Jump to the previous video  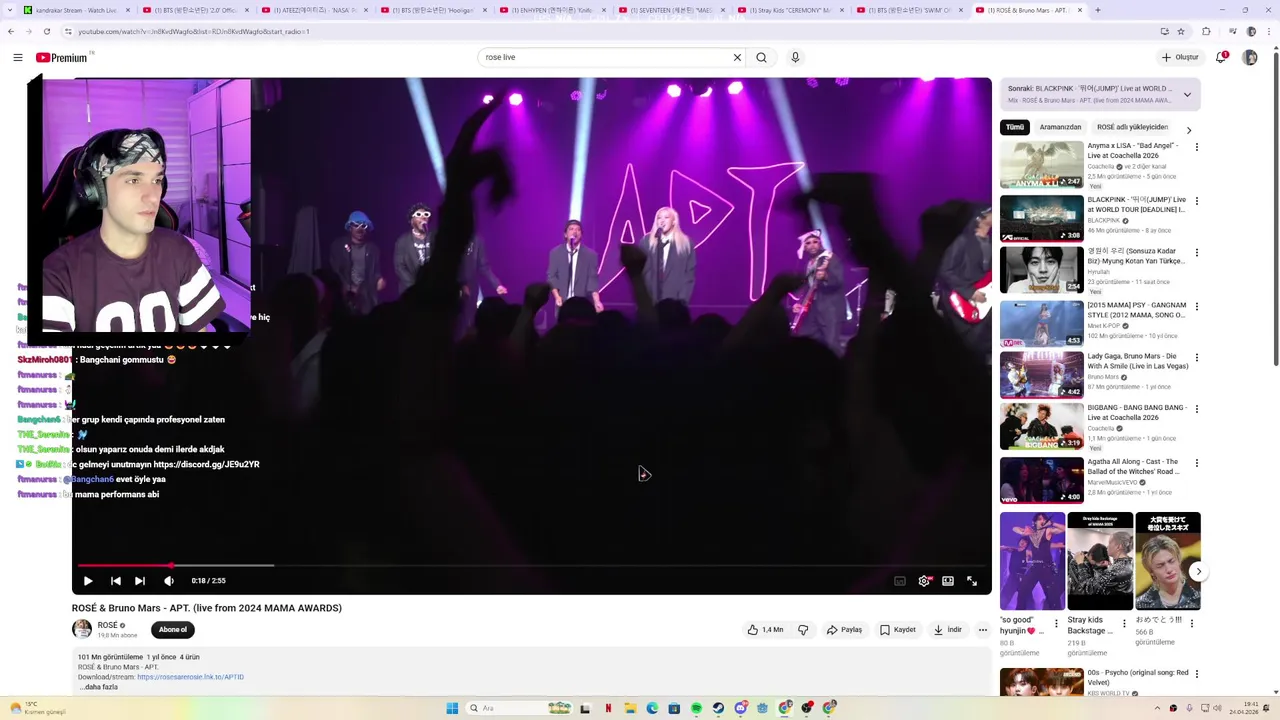(115, 581)
